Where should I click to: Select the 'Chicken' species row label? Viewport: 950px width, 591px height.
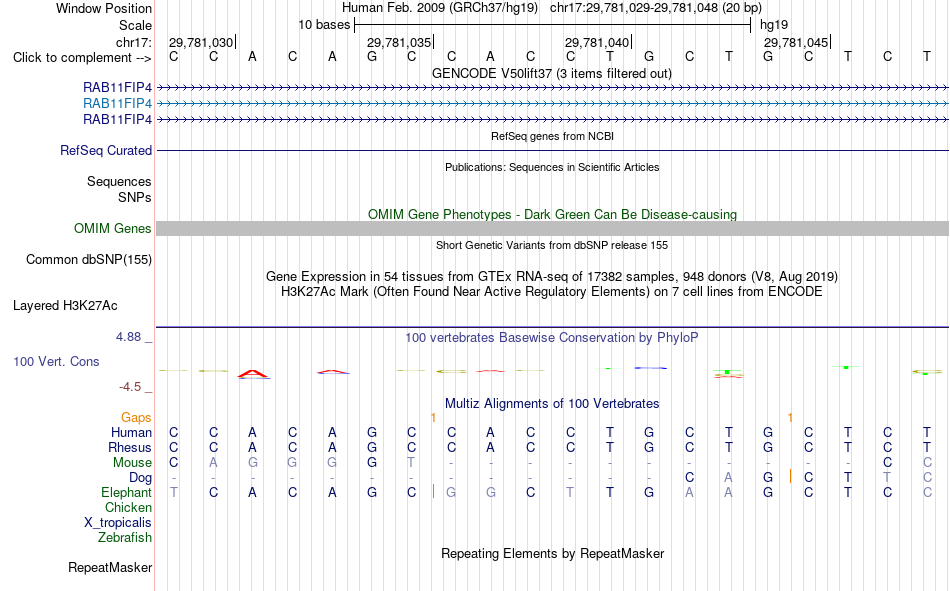pyautogui.click(x=128, y=507)
